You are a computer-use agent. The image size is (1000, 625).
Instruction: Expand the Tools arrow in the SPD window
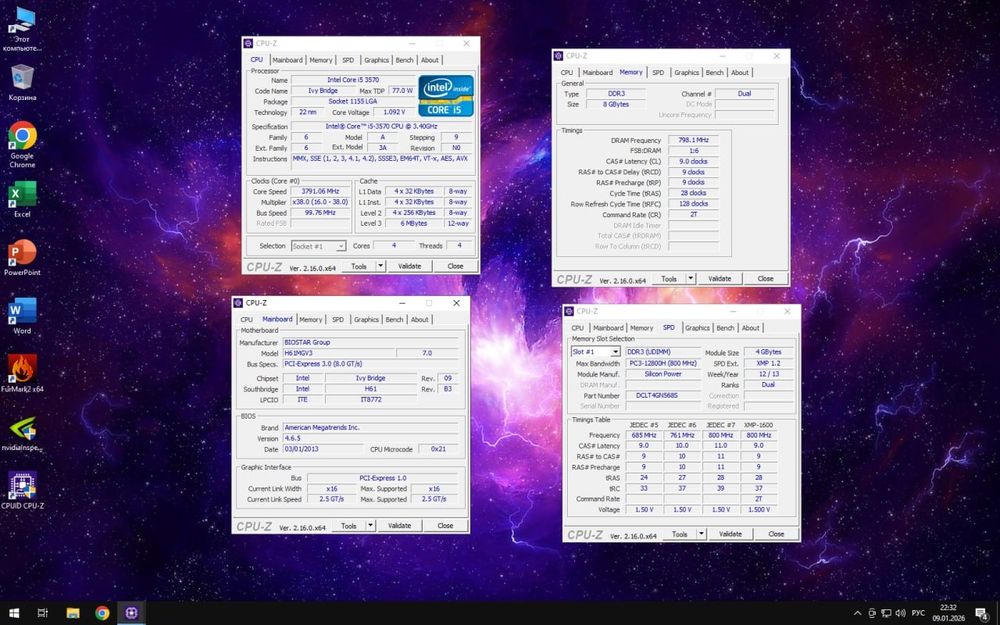click(702, 534)
